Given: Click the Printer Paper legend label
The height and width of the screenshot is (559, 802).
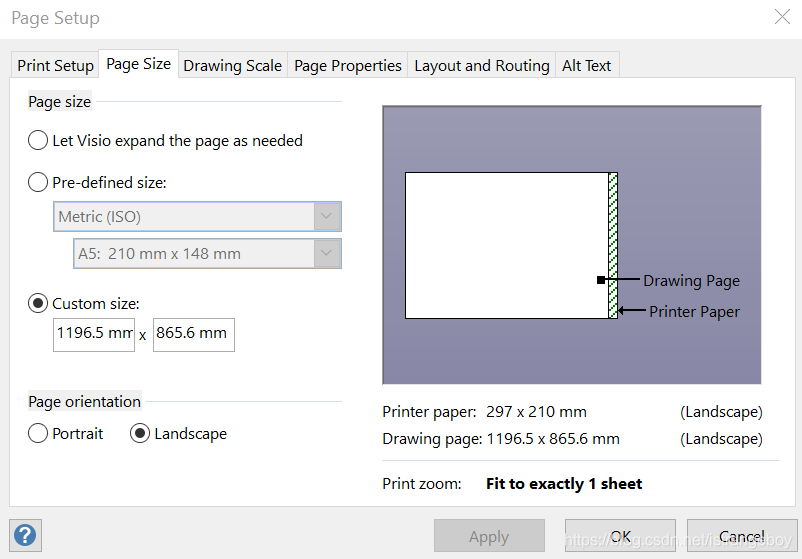Looking at the screenshot, I should (695, 311).
